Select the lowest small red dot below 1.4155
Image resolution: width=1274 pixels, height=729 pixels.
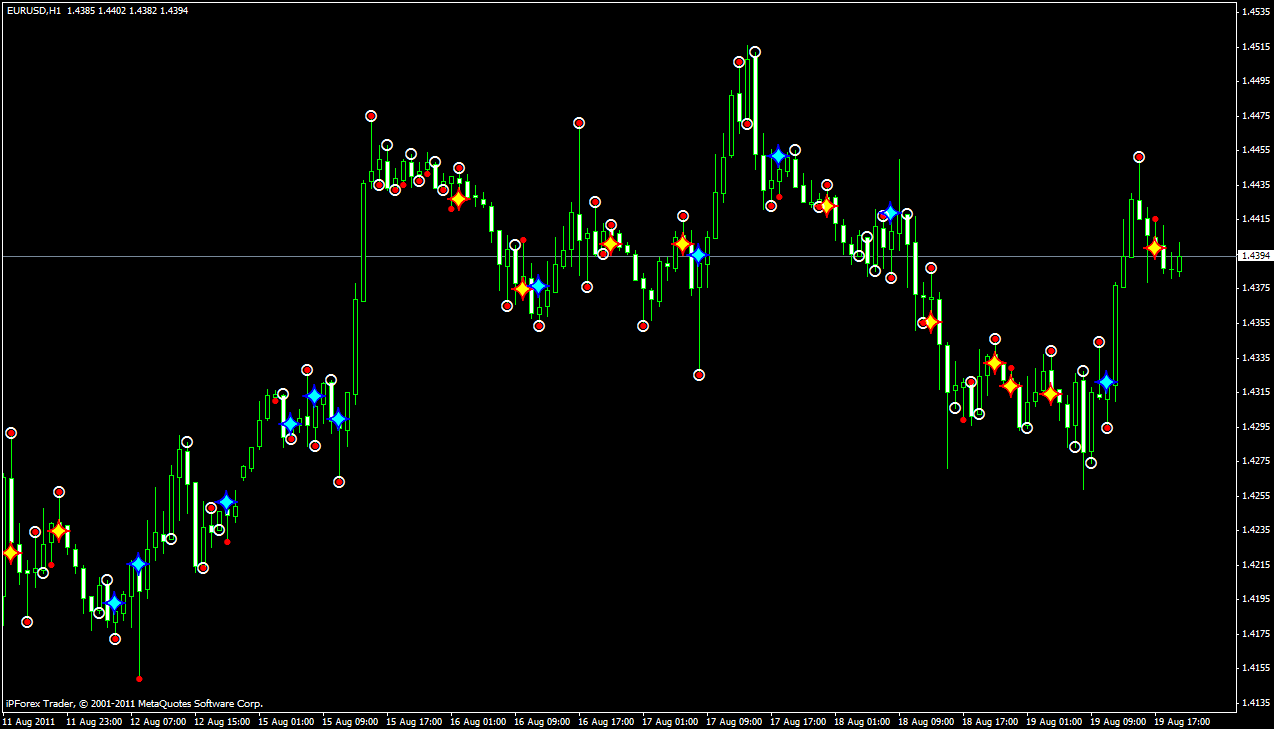coord(139,679)
